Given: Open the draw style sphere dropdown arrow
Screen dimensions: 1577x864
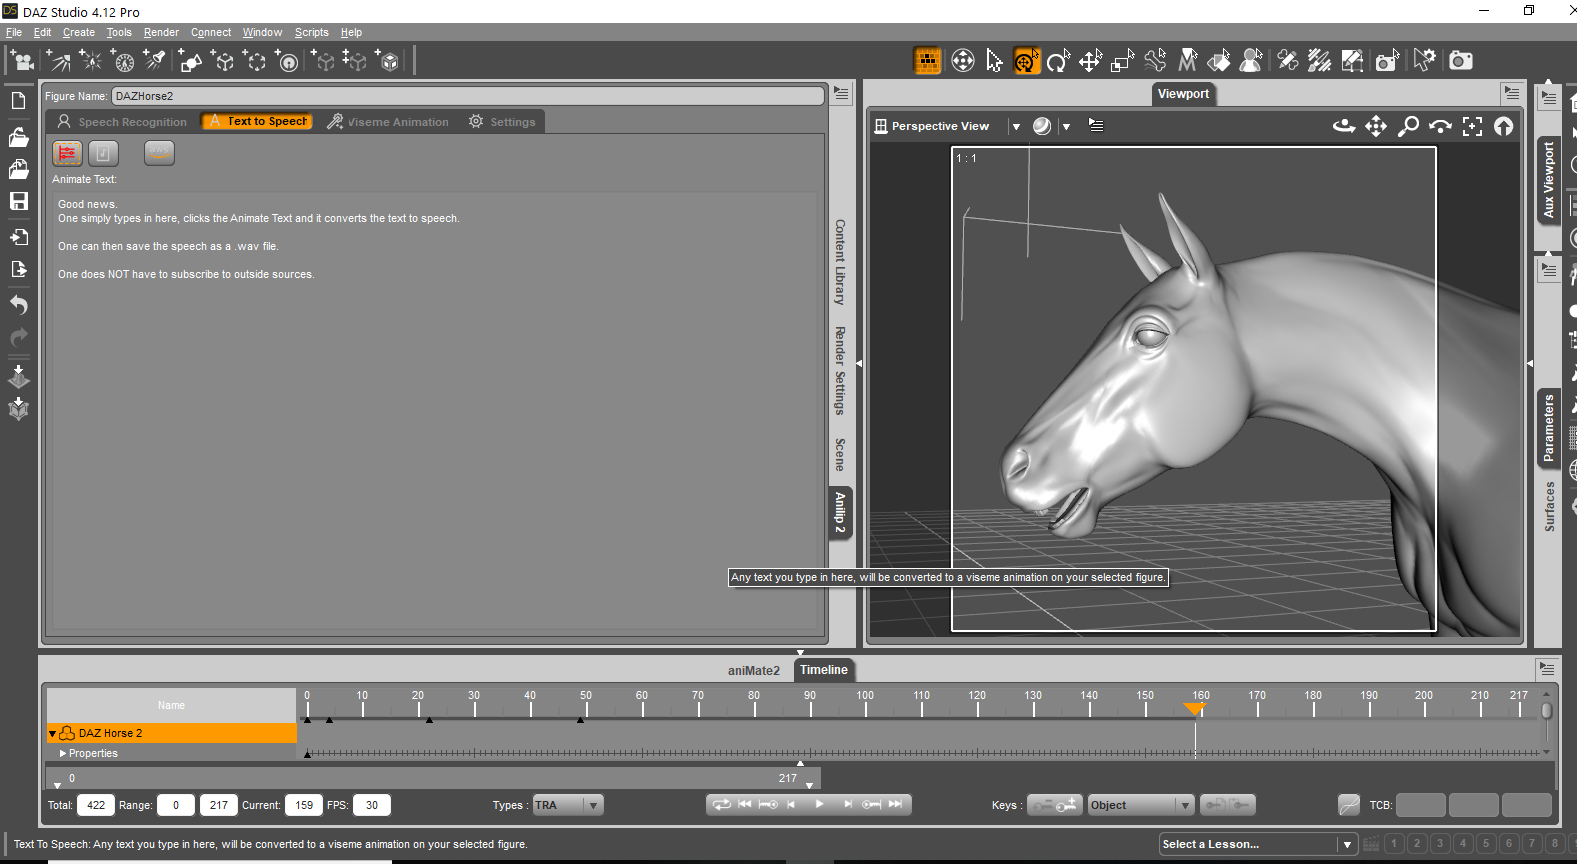Looking at the screenshot, I should coord(1066,127).
